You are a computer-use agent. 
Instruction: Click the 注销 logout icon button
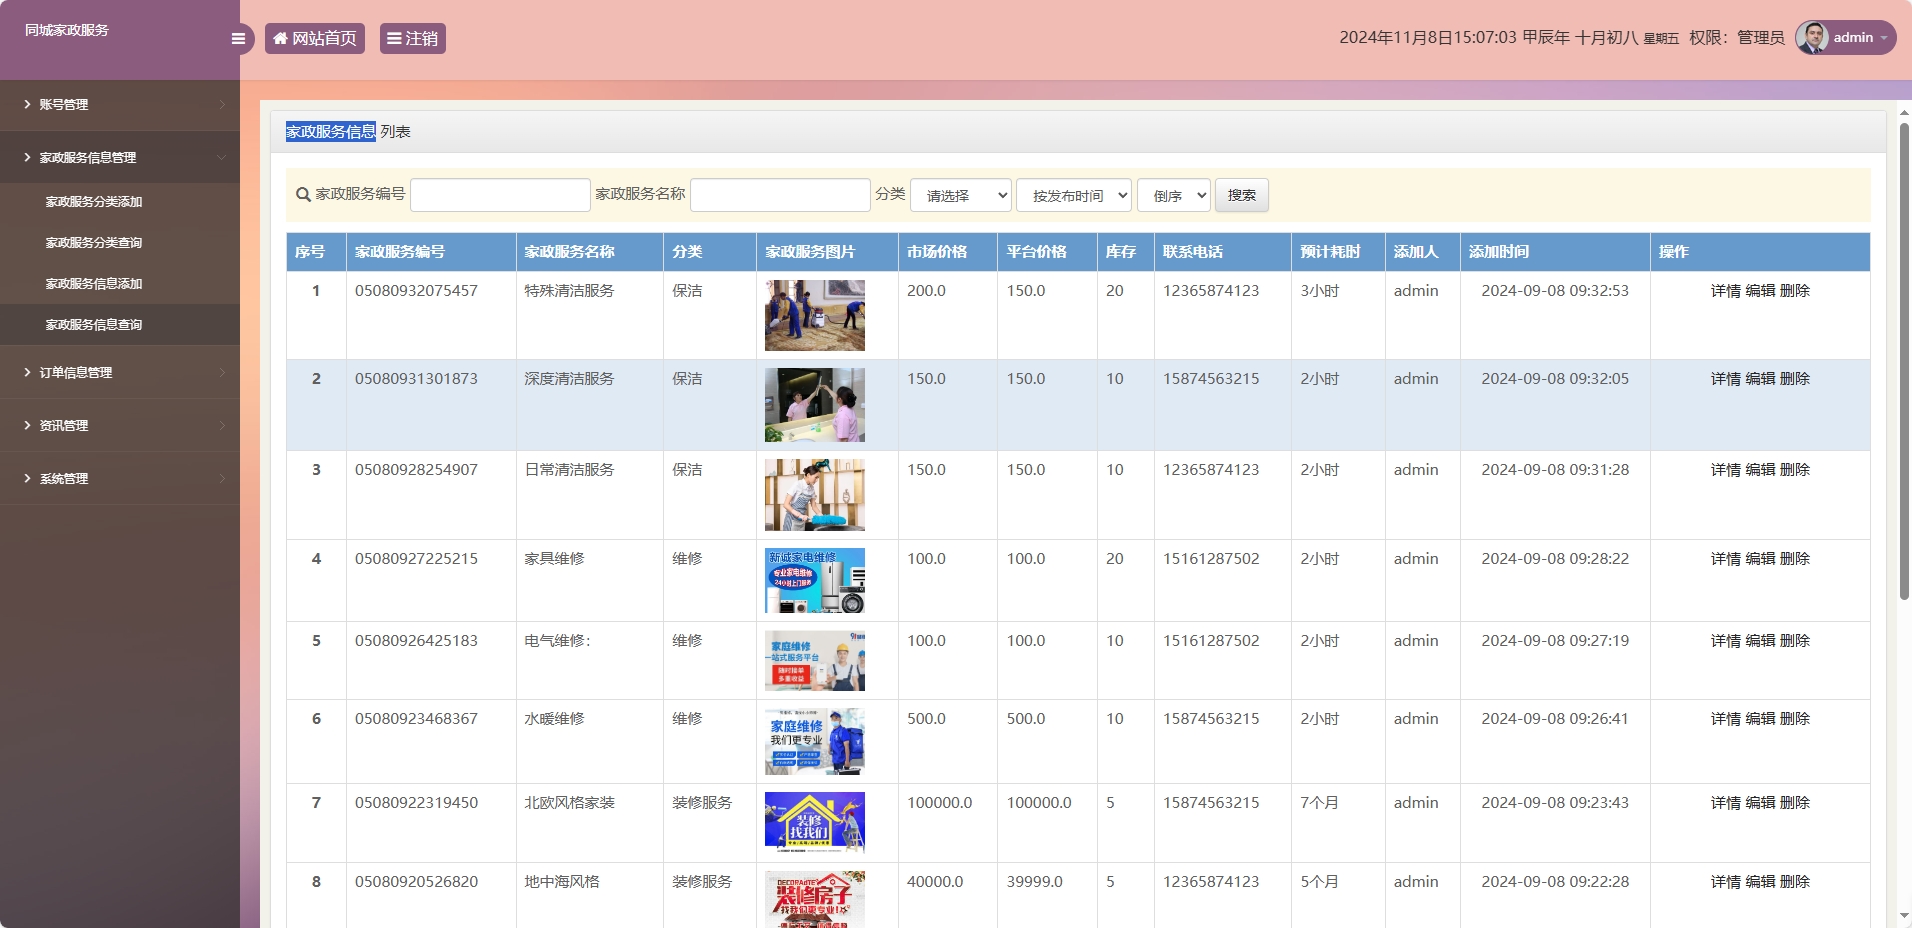(x=394, y=38)
